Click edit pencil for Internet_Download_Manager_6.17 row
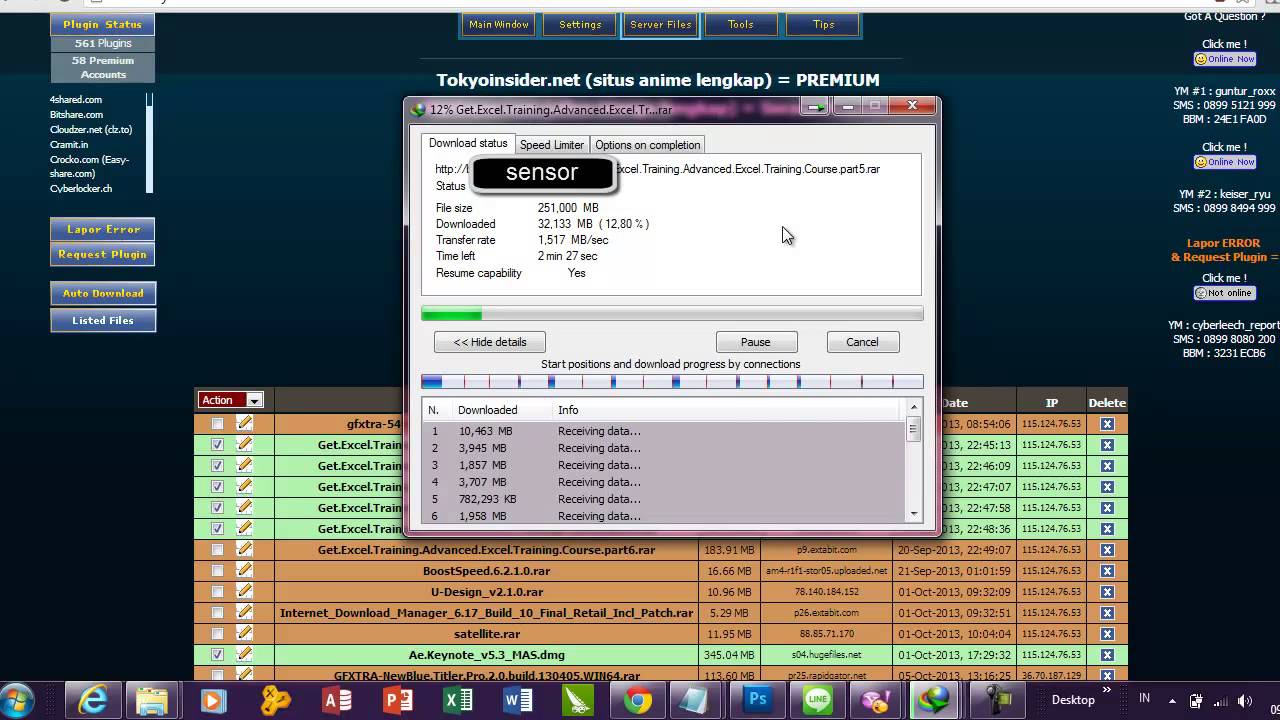 pos(244,612)
